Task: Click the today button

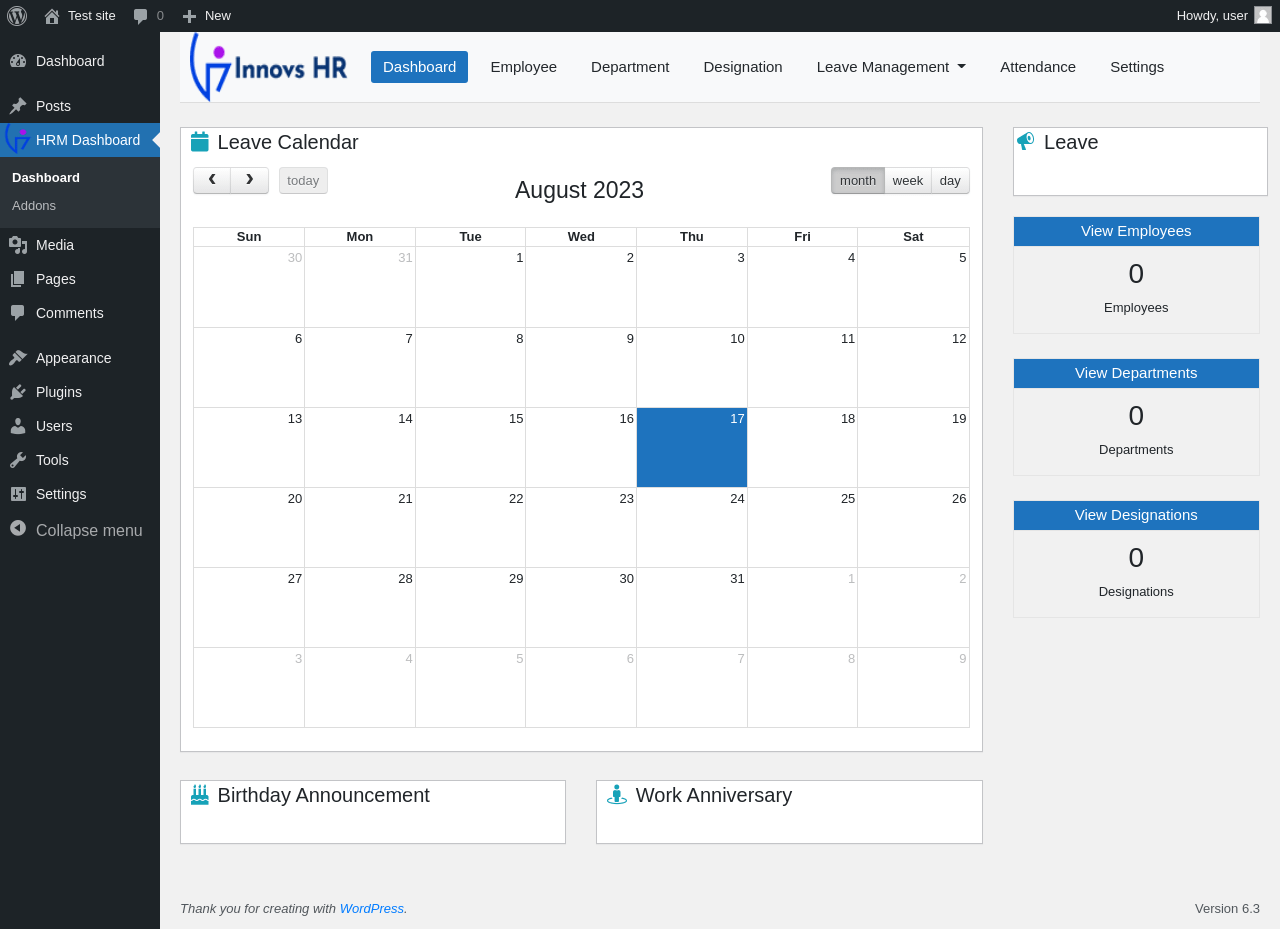Action: click(x=303, y=180)
